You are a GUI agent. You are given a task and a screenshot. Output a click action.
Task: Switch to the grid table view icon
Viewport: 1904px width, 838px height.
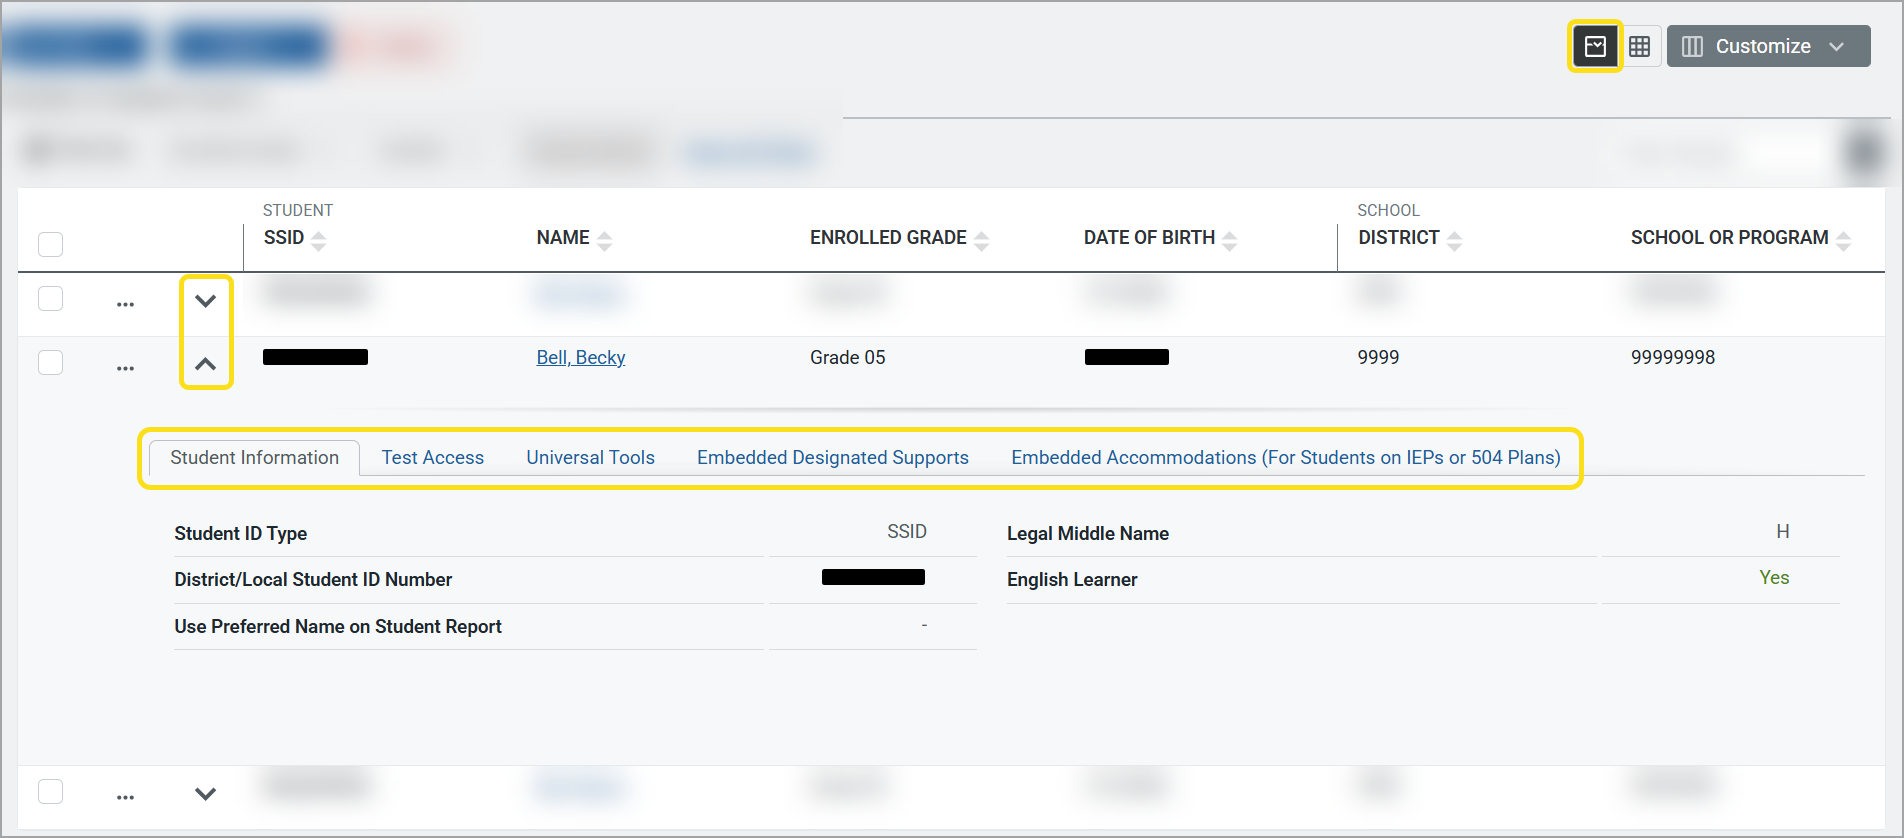(1639, 46)
